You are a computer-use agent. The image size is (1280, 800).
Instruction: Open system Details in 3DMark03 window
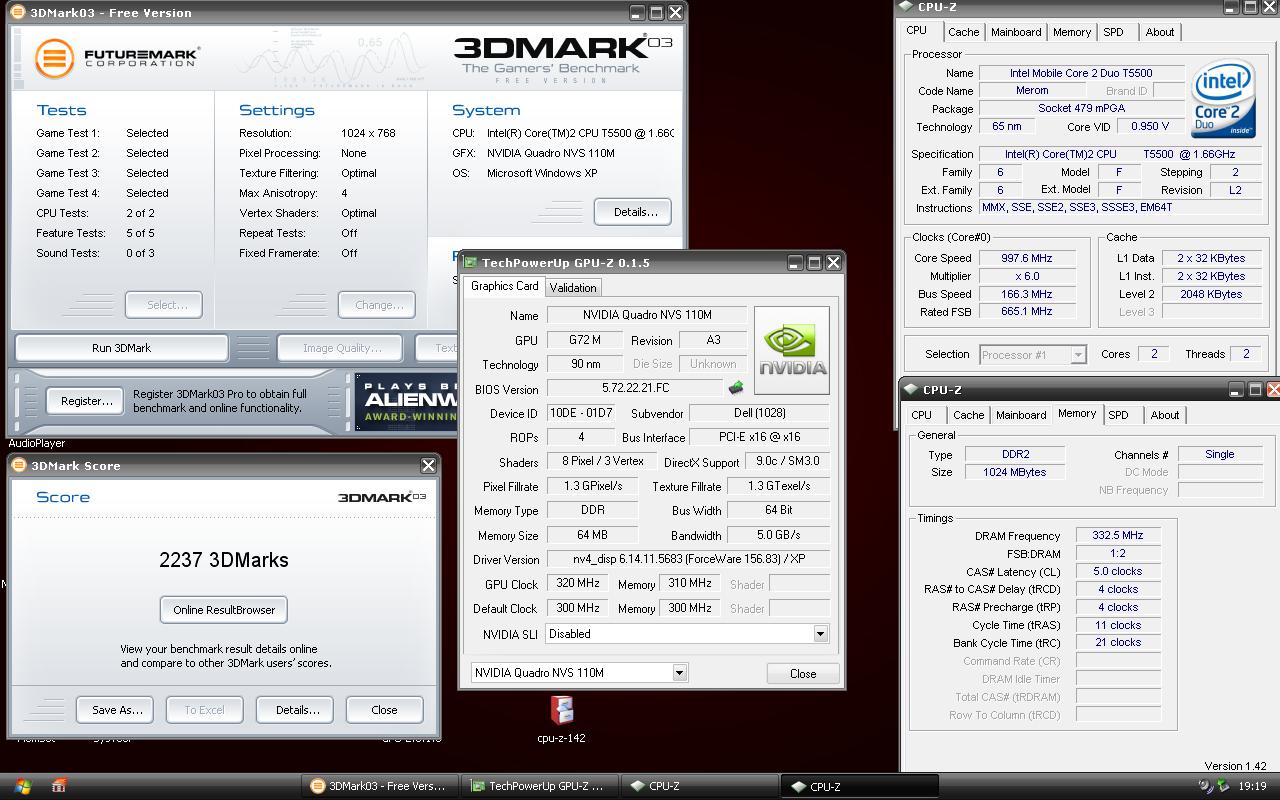tap(635, 211)
